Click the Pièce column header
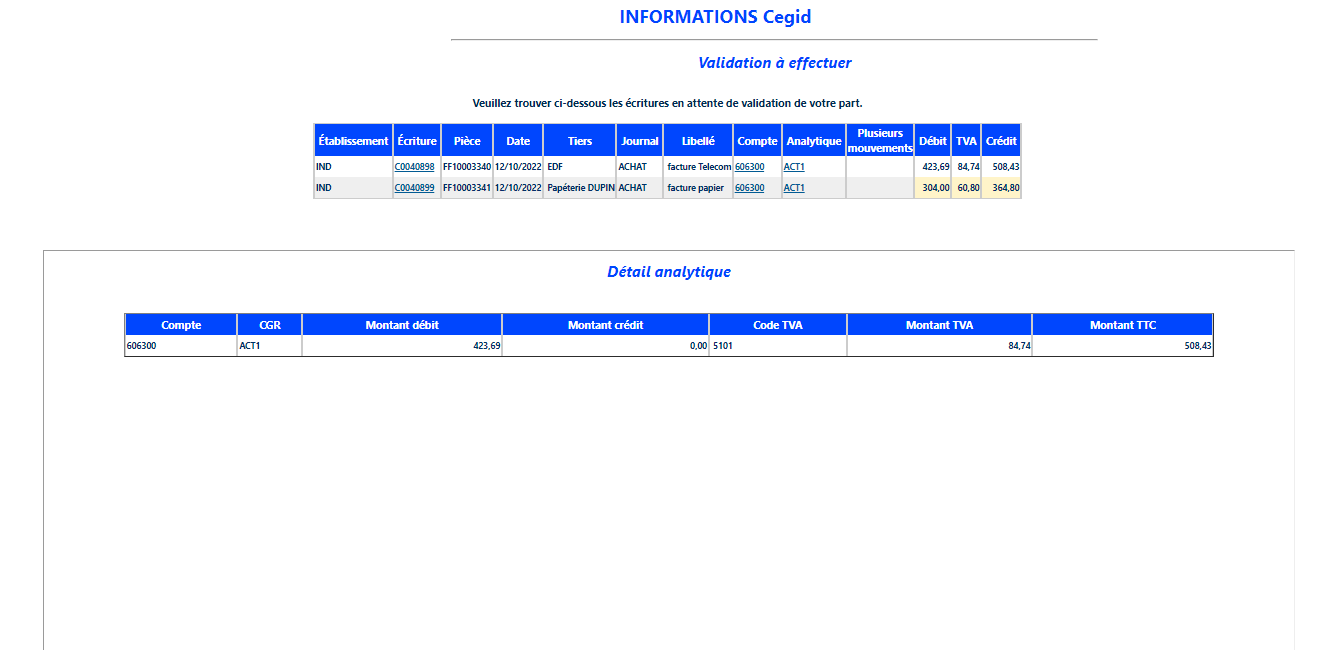The width and height of the screenshot is (1337, 650). [467, 141]
